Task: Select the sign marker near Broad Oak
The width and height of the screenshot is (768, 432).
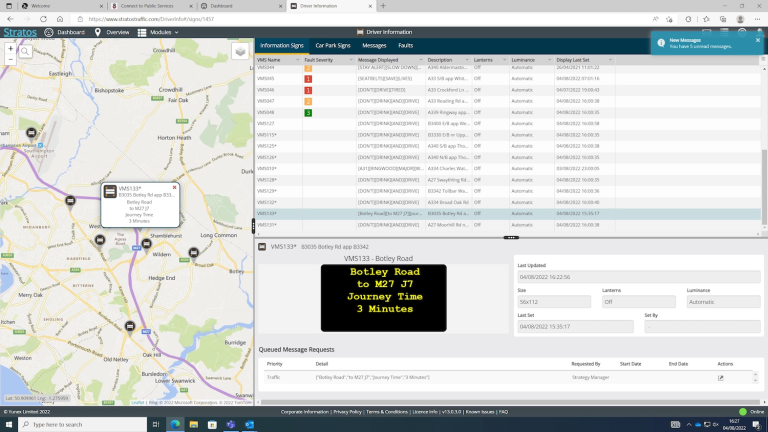Action: click(194, 253)
